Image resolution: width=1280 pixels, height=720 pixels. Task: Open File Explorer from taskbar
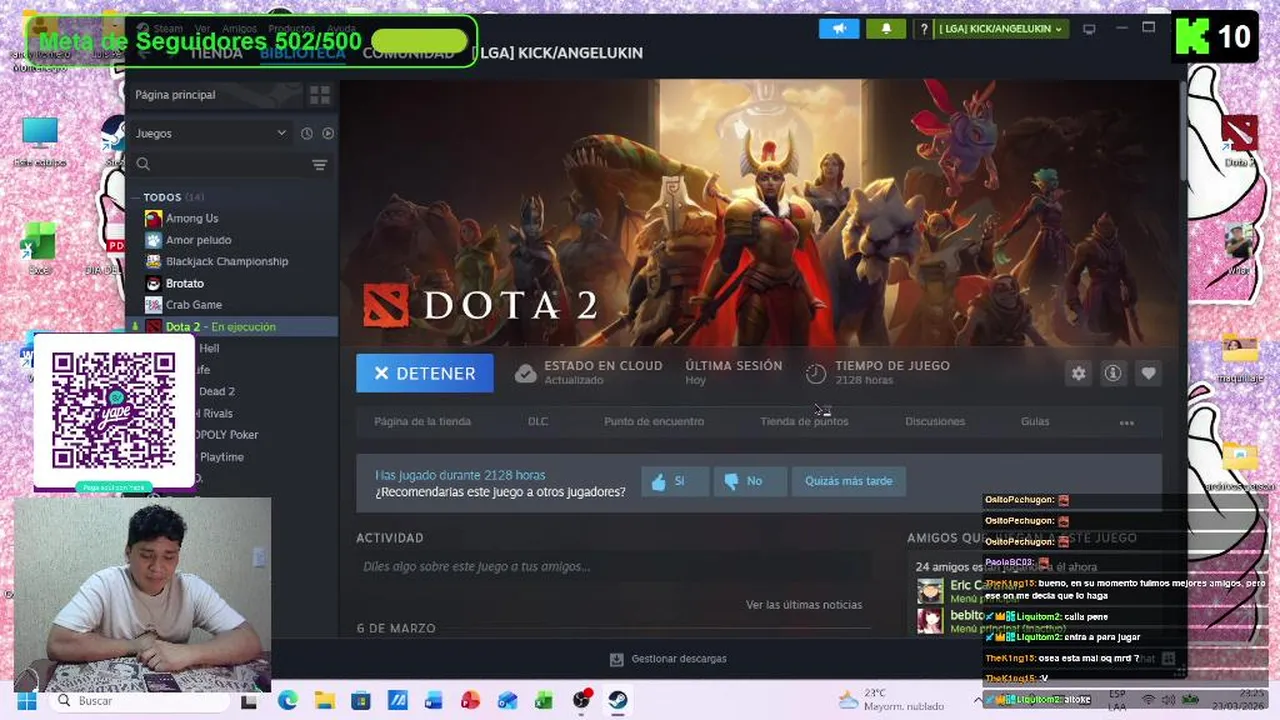pos(324,701)
